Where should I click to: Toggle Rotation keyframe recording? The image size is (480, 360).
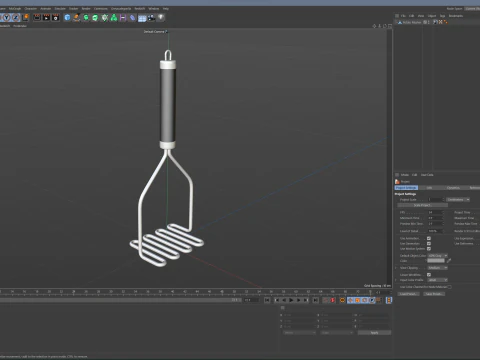coord(365,300)
